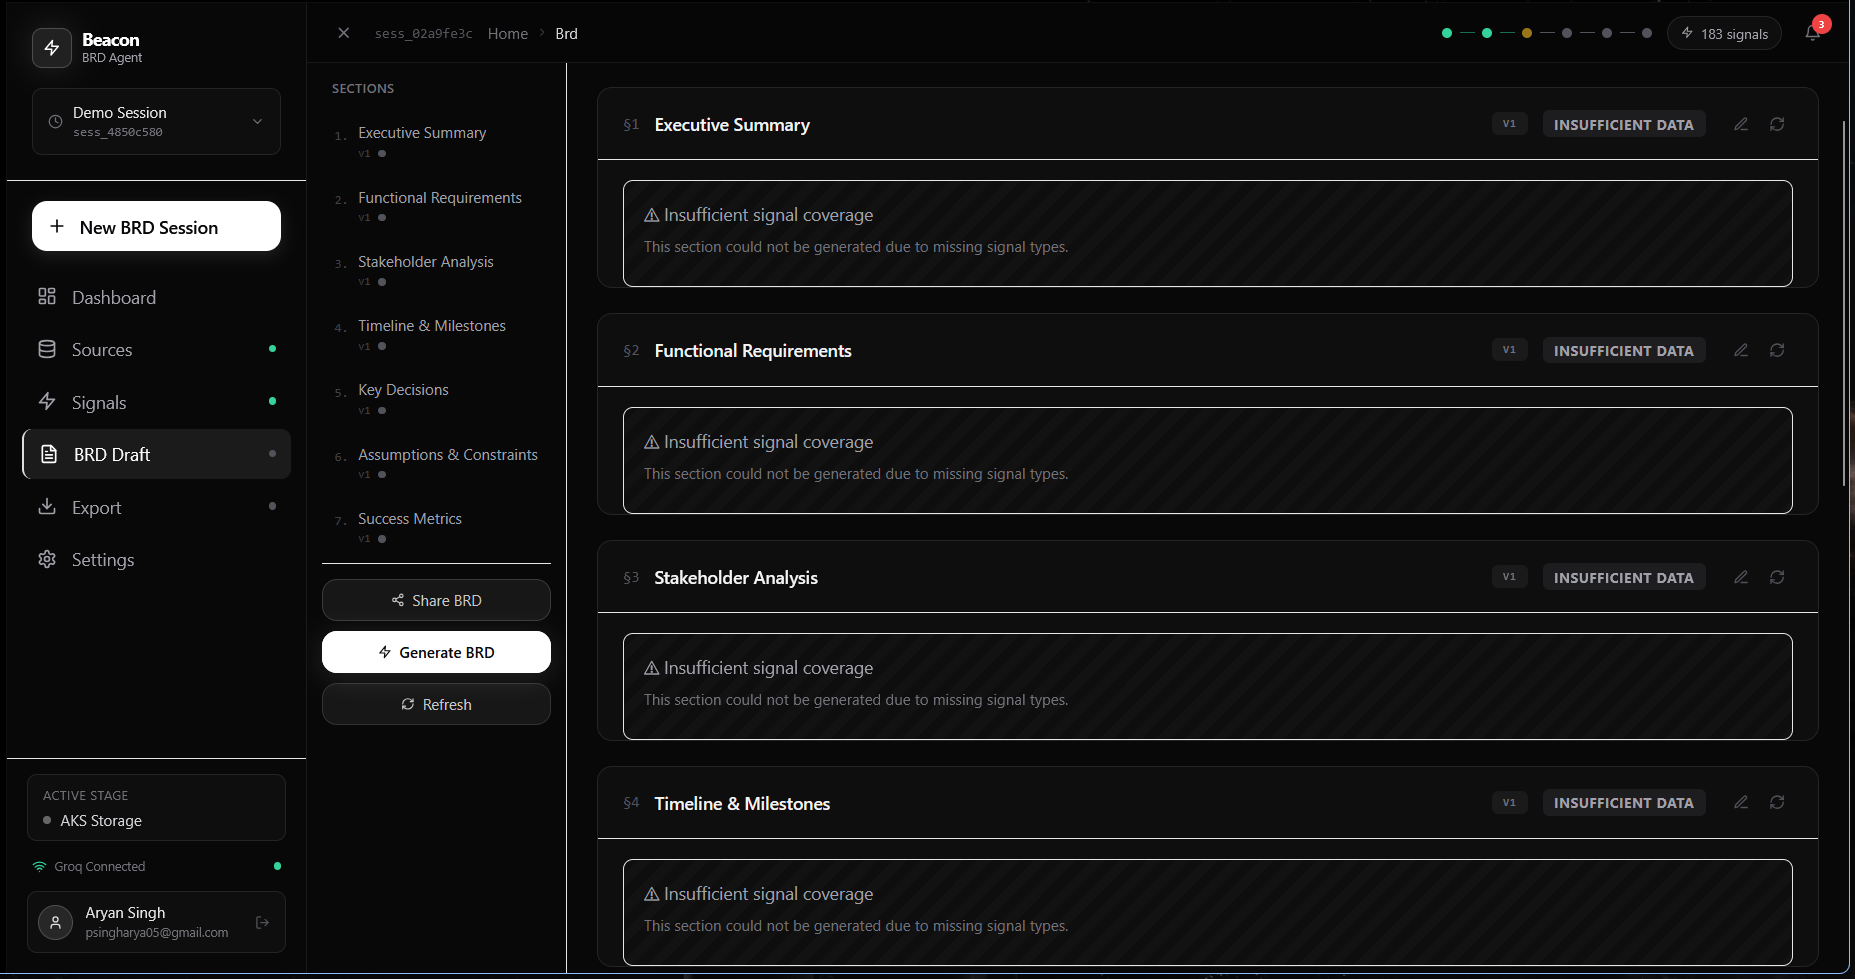Image resolution: width=1855 pixels, height=979 pixels.
Task: Click the logout icon beside Aryan Singh
Action: pyautogui.click(x=262, y=922)
